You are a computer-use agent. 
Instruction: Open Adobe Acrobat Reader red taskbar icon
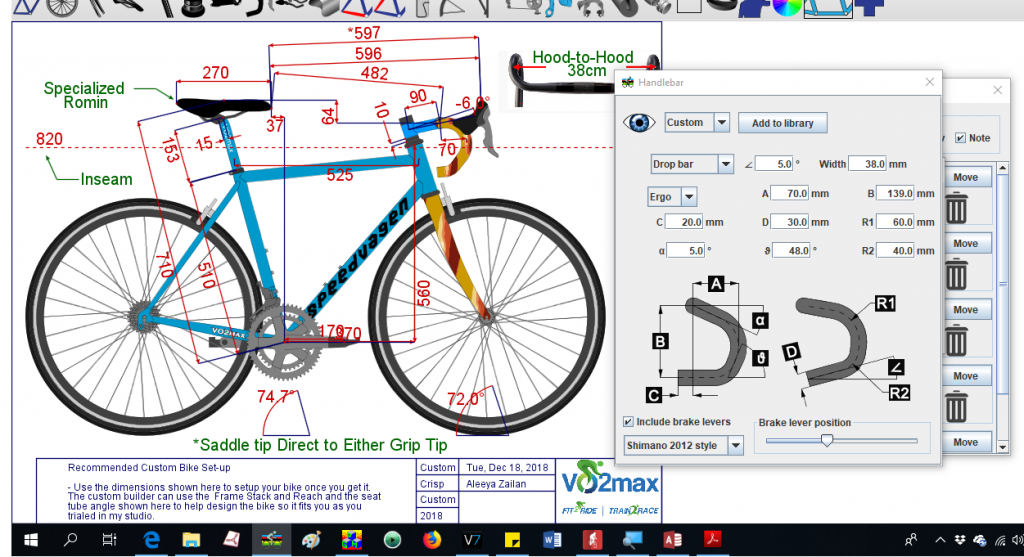(712, 540)
